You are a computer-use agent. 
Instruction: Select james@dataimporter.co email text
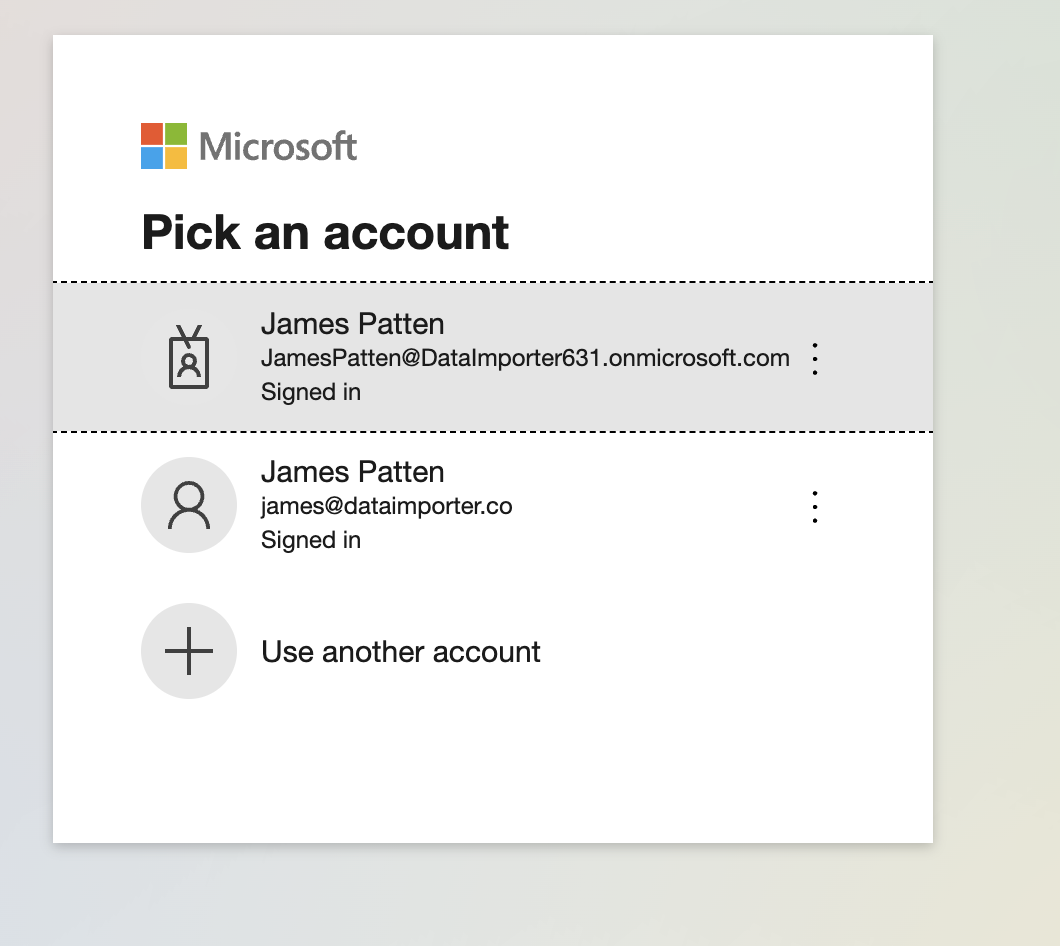(387, 506)
